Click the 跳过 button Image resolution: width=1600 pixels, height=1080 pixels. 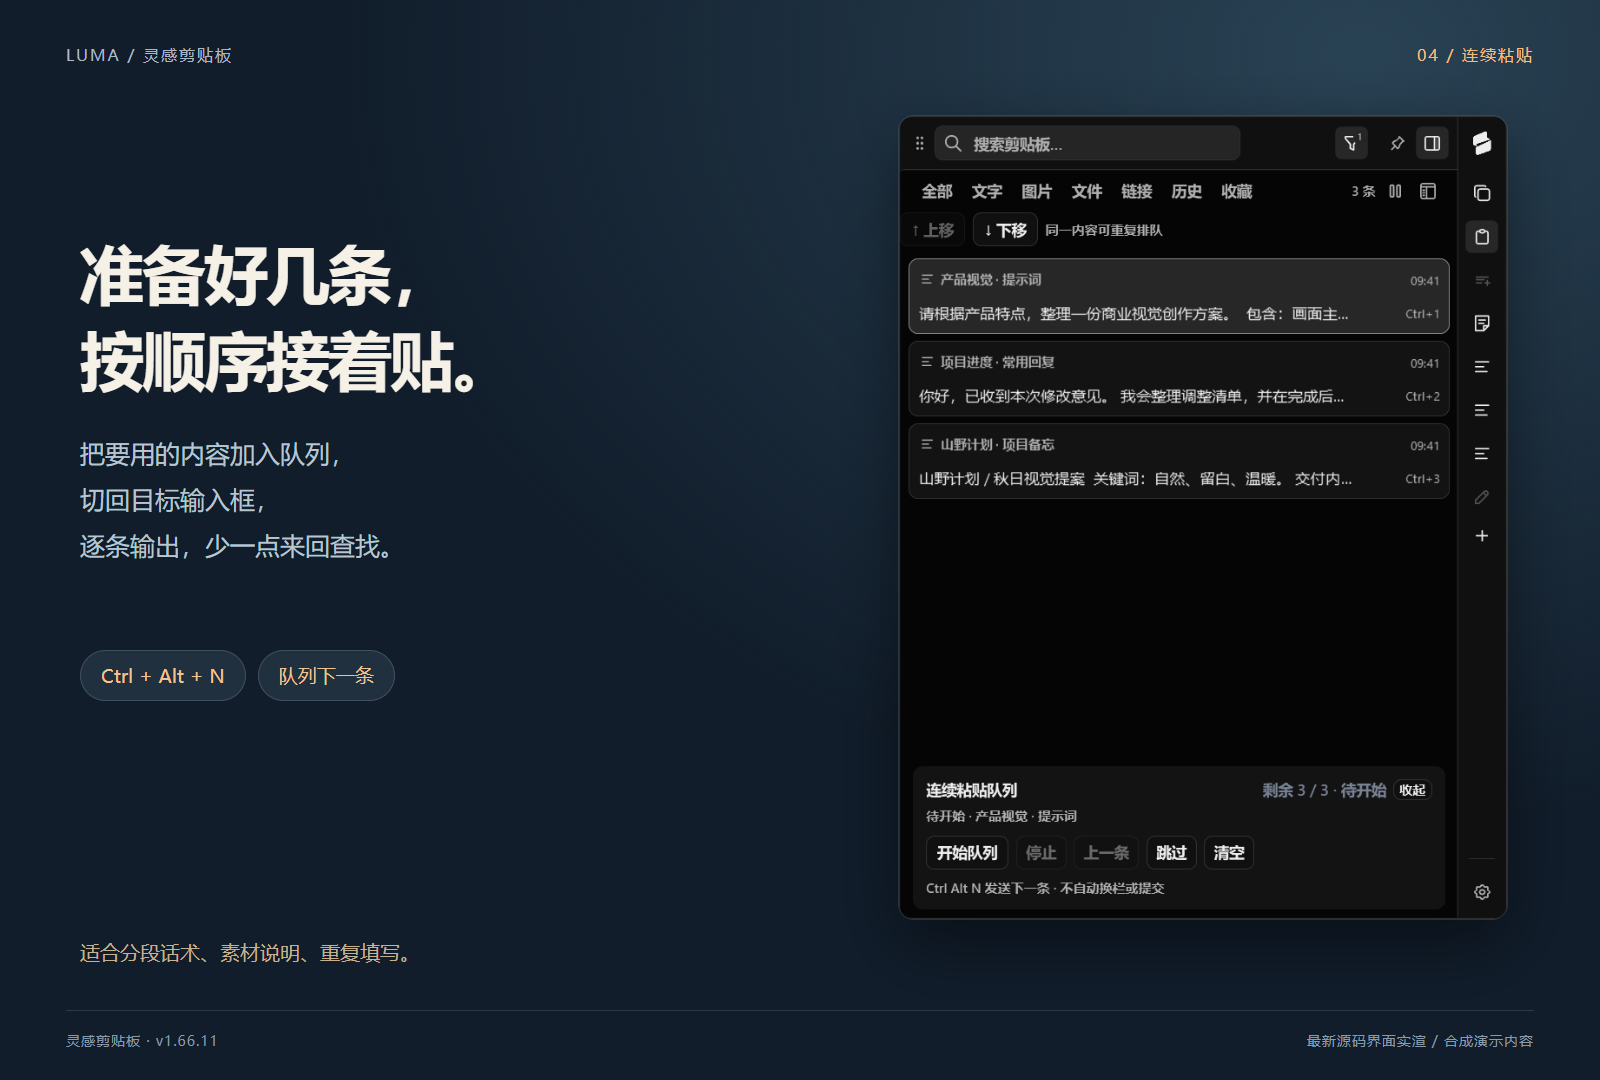pyautogui.click(x=1171, y=853)
